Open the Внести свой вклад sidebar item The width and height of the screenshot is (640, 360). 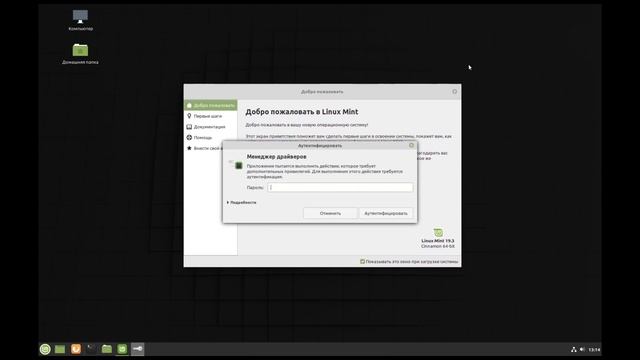click(204, 148)
